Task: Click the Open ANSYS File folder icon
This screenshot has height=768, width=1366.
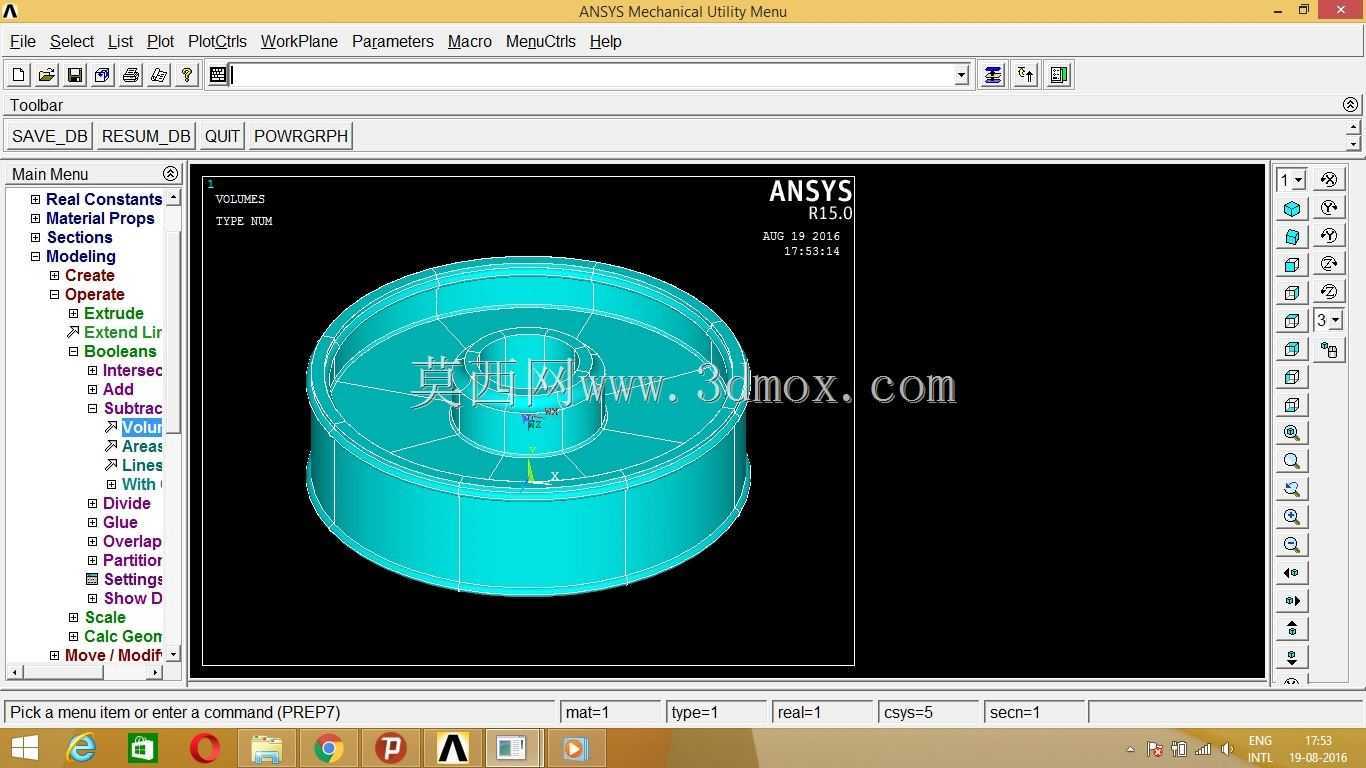Action: pos(46,75)
